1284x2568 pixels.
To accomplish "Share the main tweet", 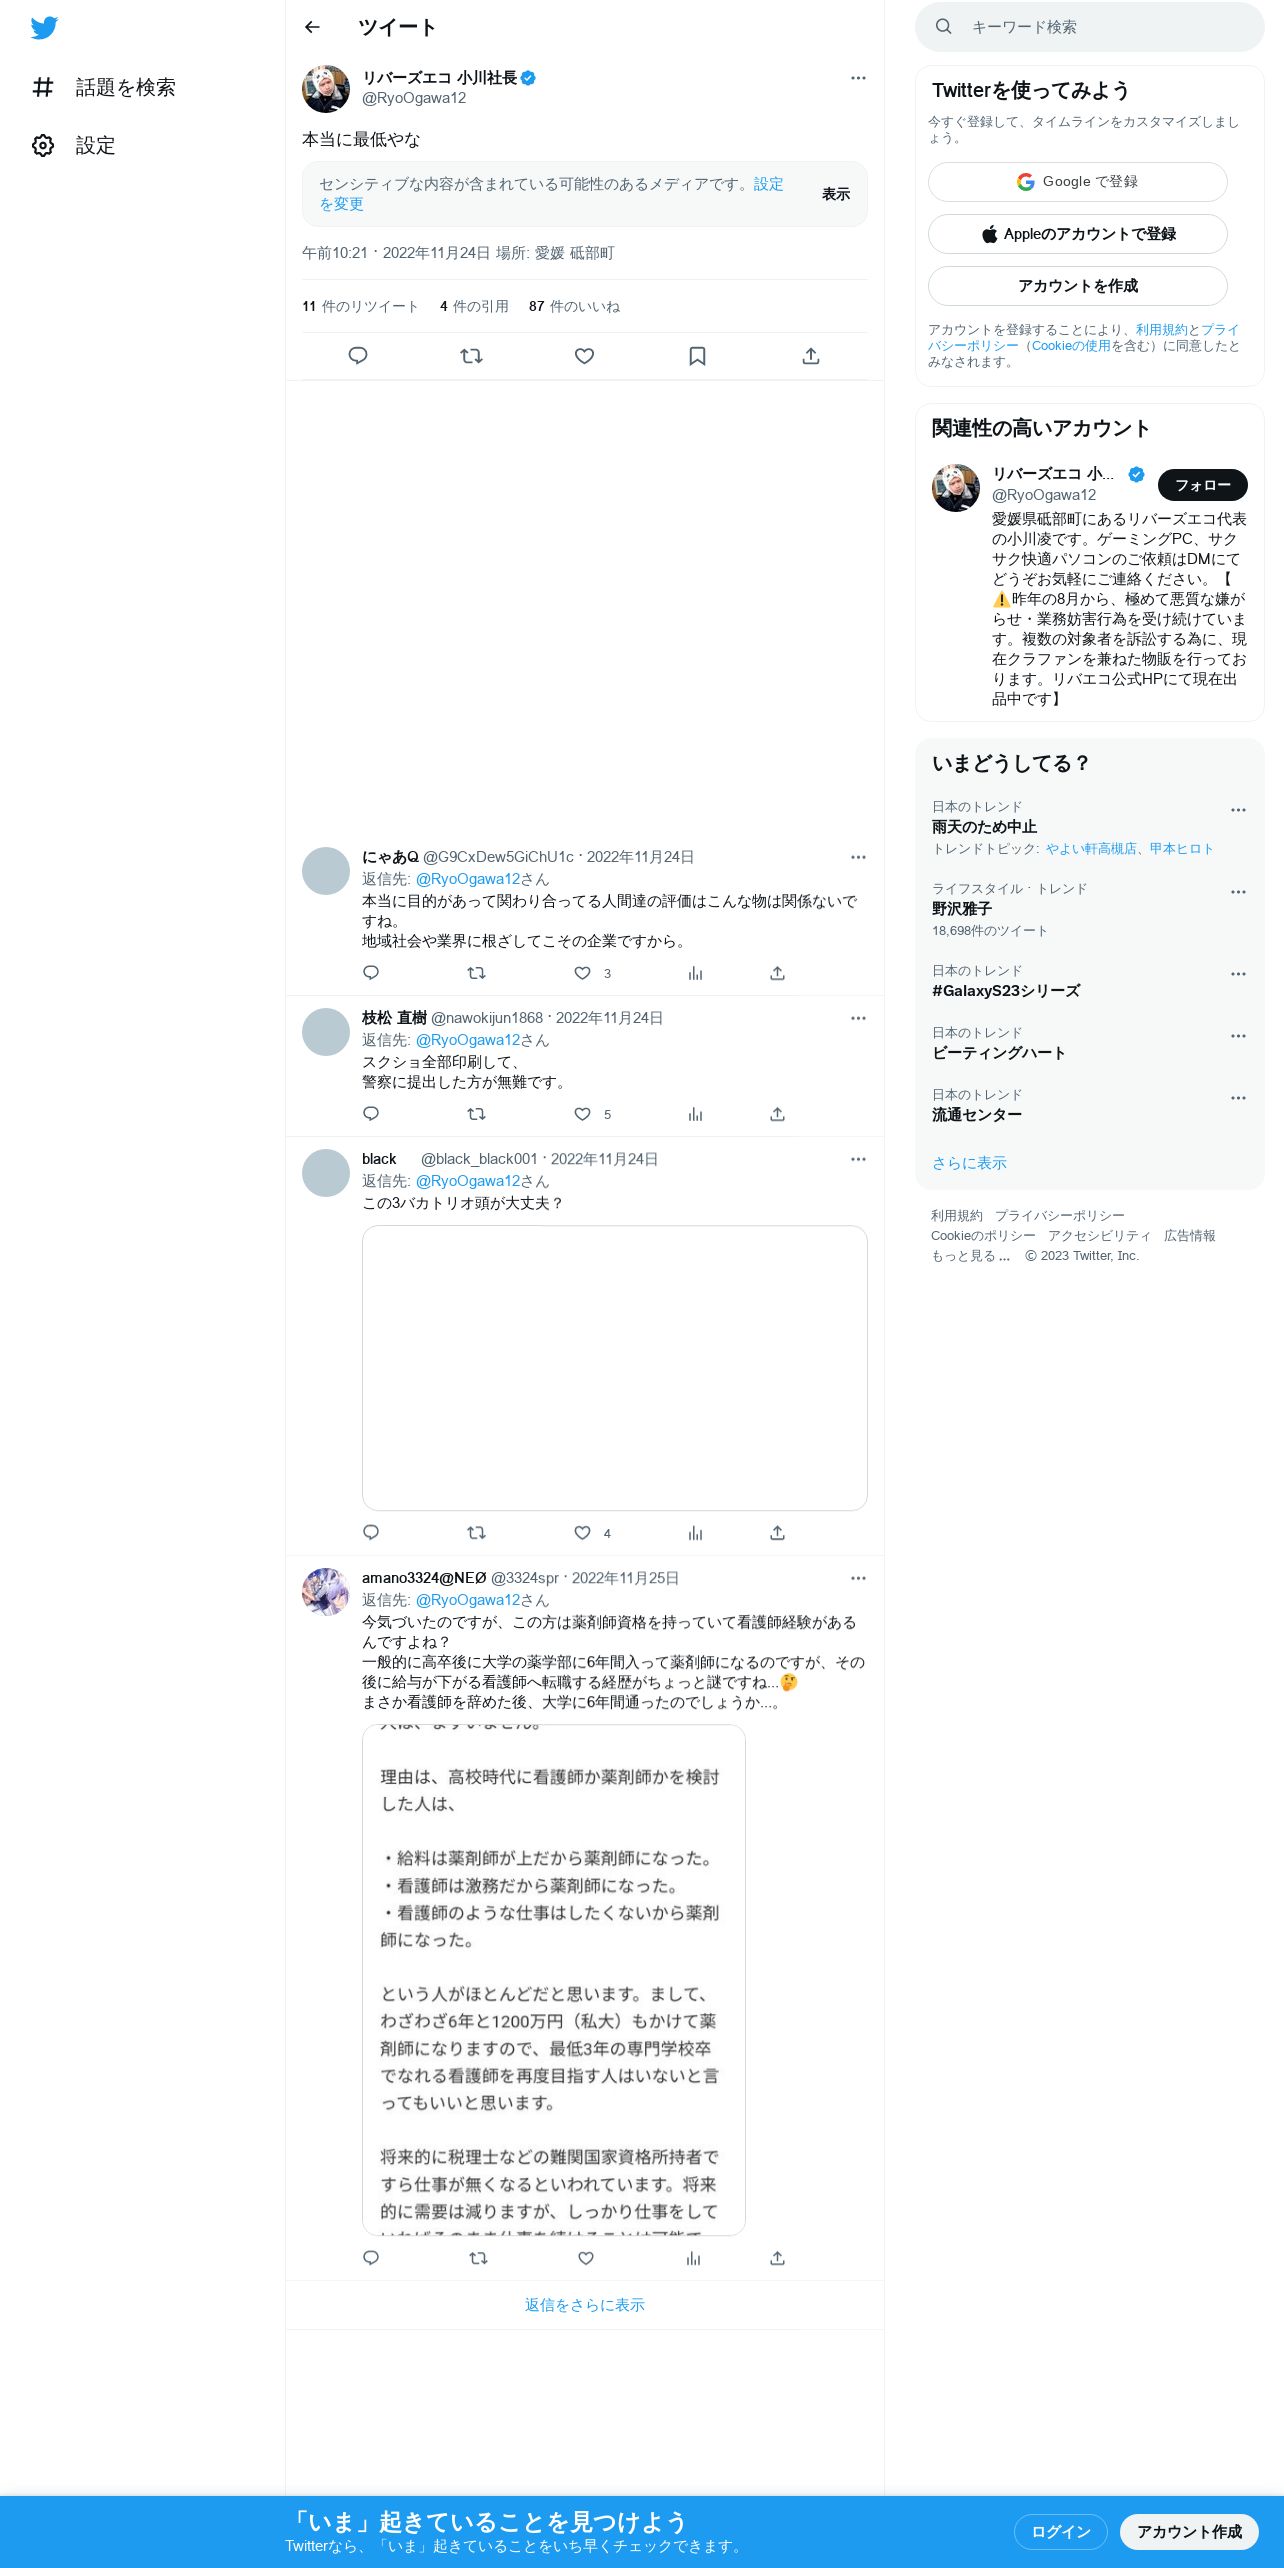I will 811,356.
